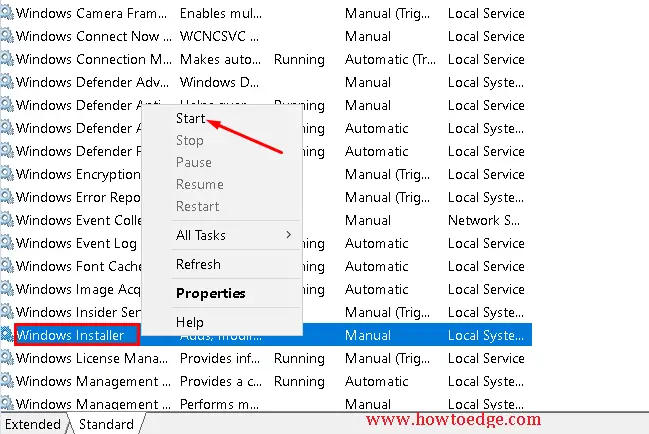The width and height of the screenshot is (649, 434).
Task: Click the Windows Event Collector service name
Action: [x=78, y=220]
